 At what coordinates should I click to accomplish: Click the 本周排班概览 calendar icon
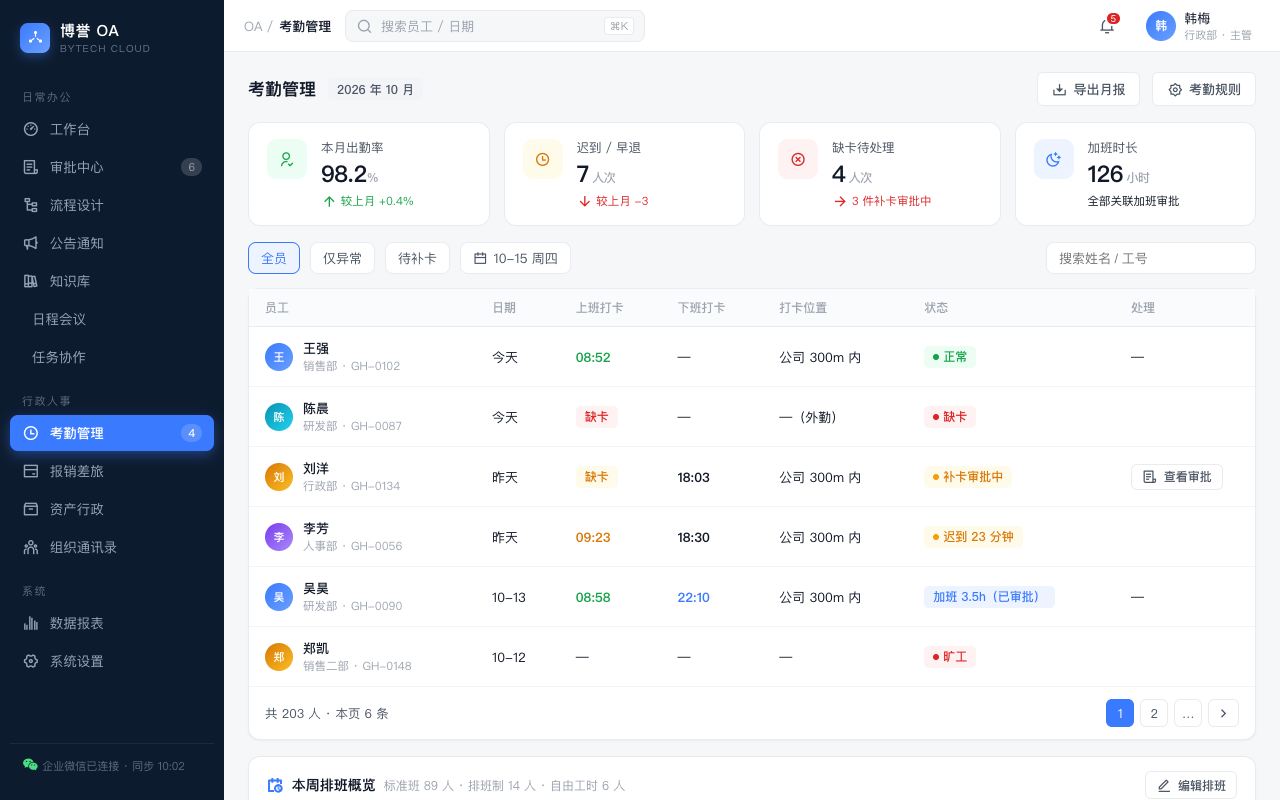pos(275,785)
